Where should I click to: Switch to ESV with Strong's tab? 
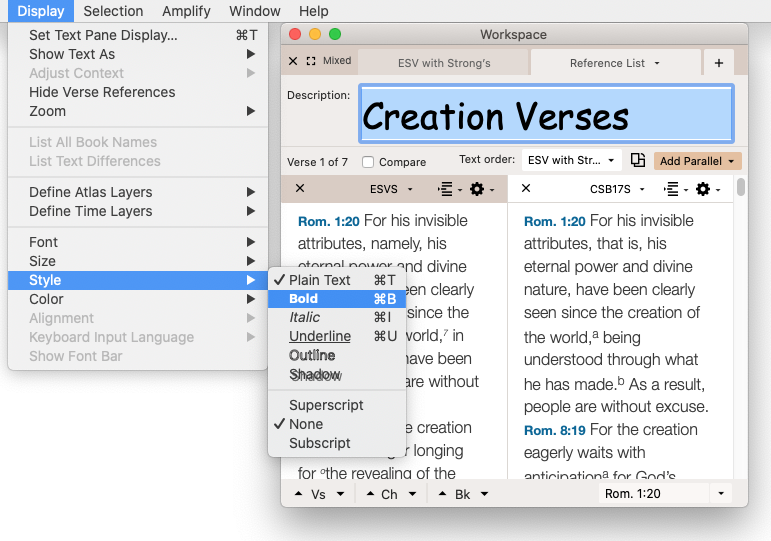(444, 63)
